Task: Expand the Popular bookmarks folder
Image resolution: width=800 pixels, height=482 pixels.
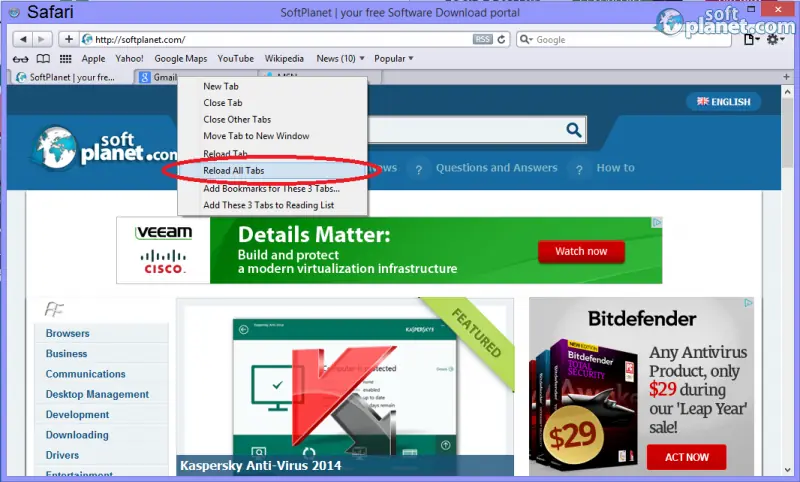Action: (x=393, y=59)
